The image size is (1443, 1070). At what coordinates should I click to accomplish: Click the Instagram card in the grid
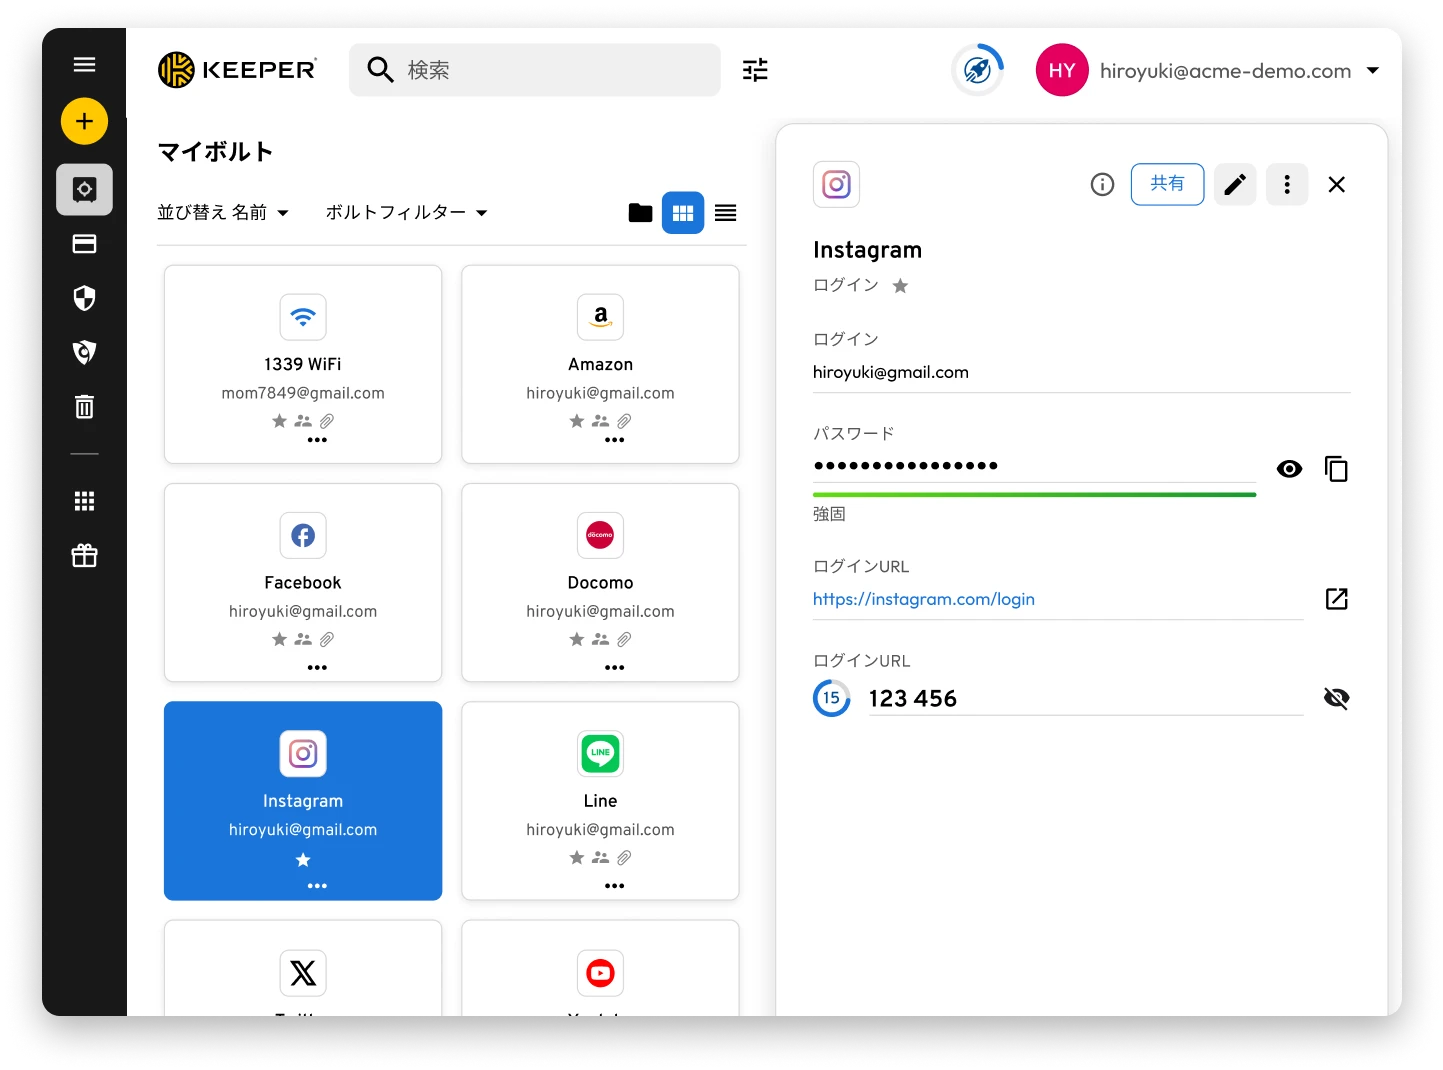coord(303,801)
